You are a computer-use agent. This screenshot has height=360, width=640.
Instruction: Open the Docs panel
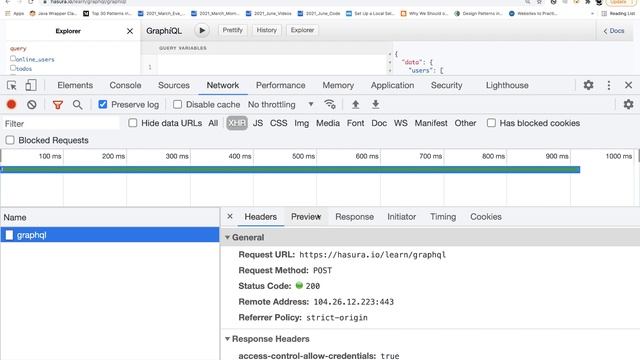coord(614,31)
